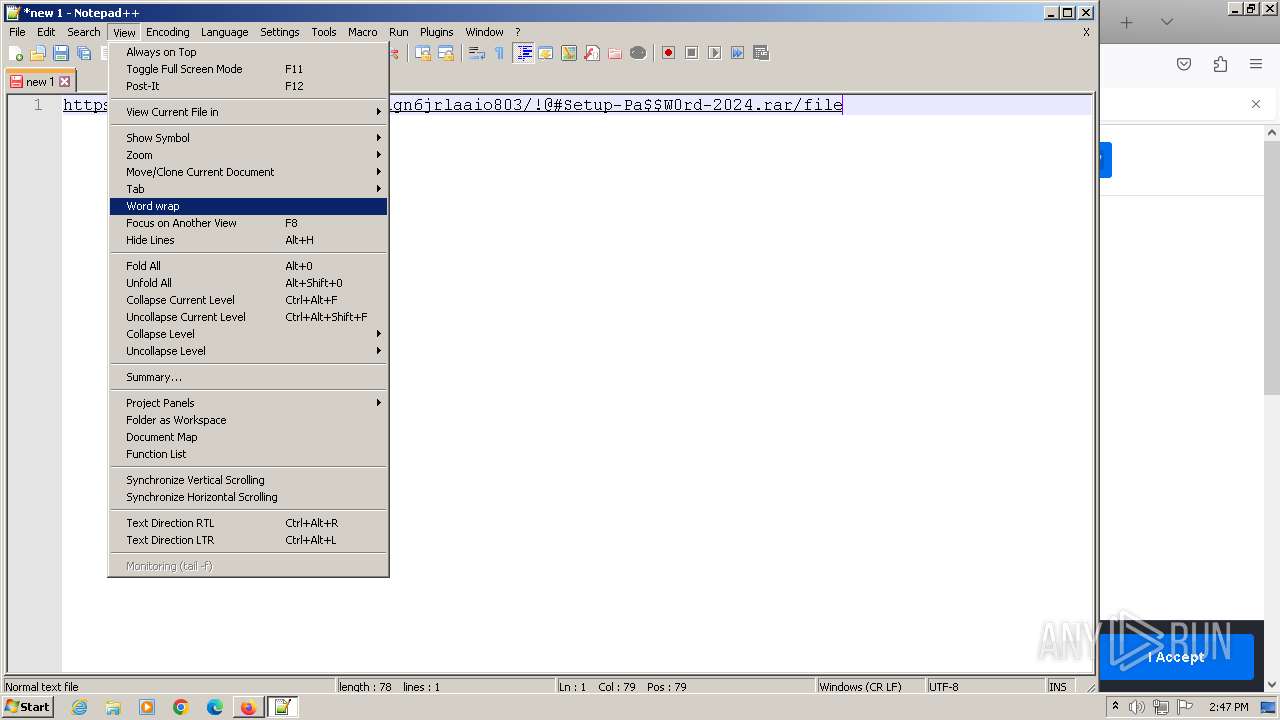Expand the Tab submenu in the View menu
1280x720 pixels.
coord(248,189)
